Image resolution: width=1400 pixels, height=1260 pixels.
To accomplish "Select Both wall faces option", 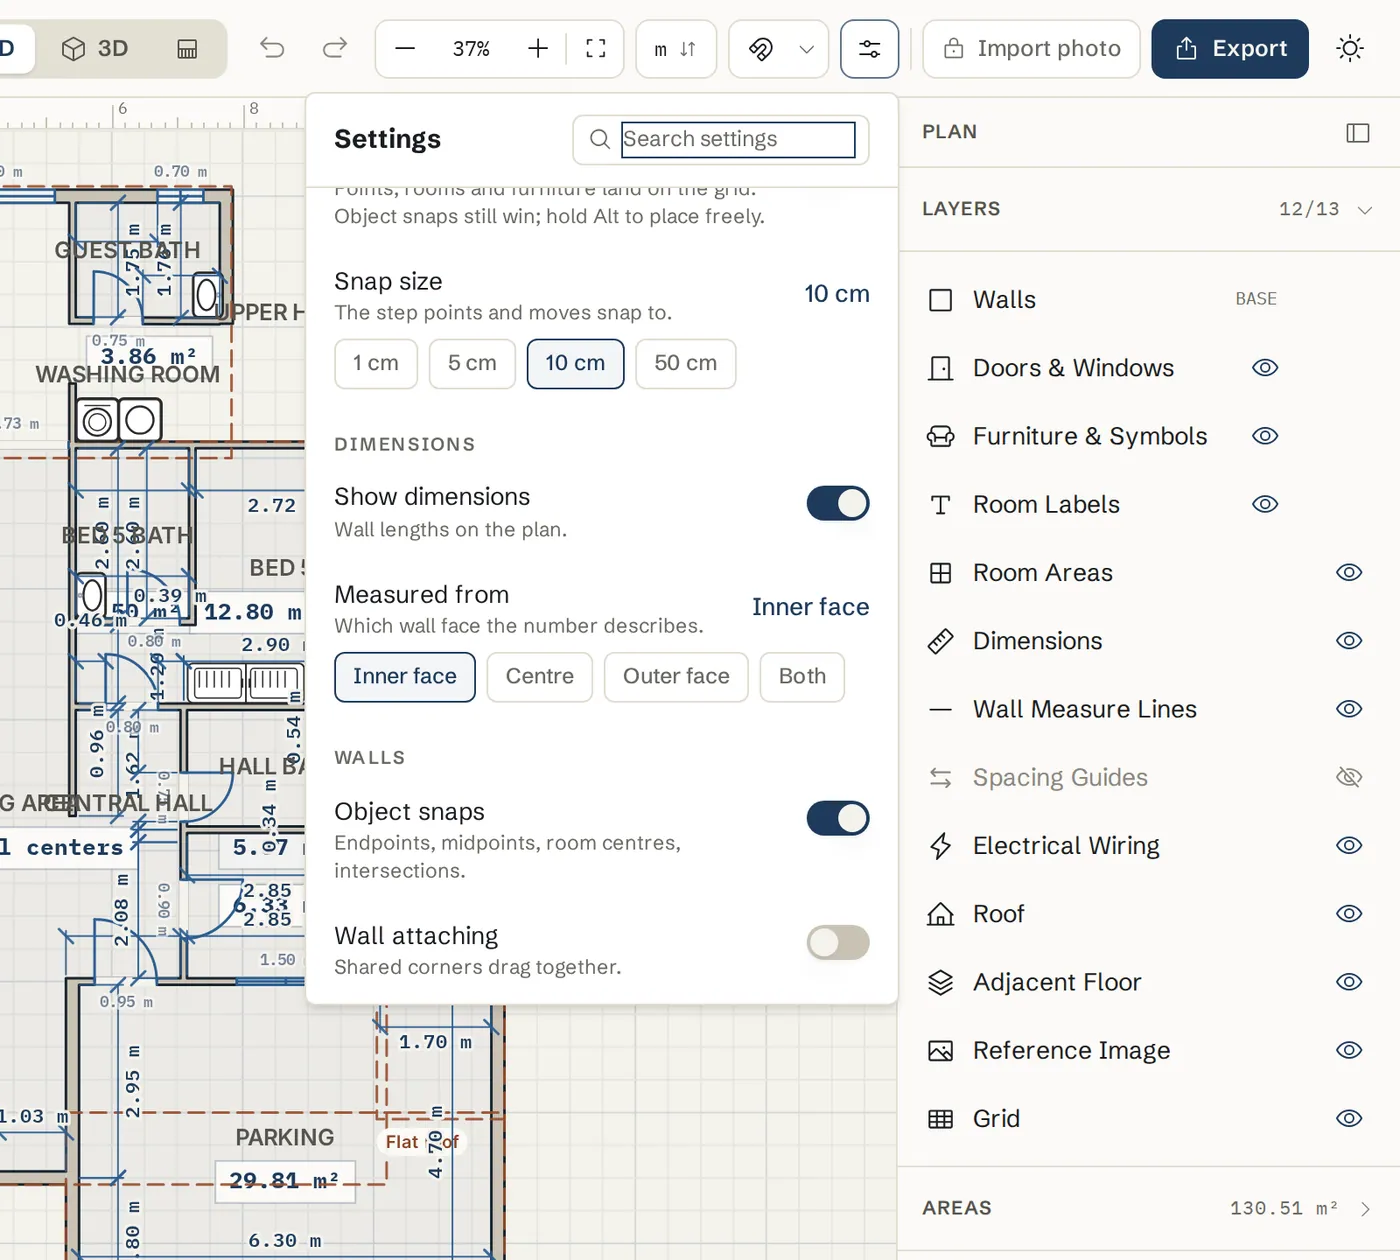I will 802,677.
